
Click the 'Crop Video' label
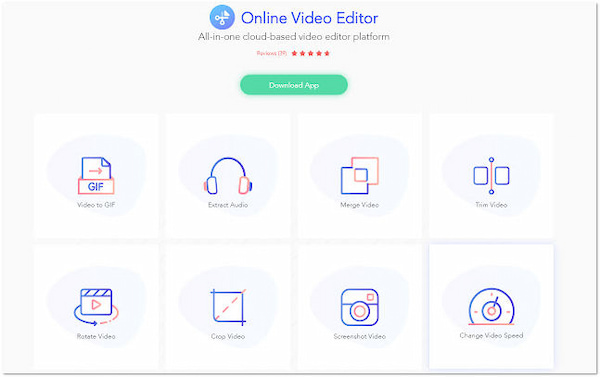pyautogui.click(x=228, y=336)
